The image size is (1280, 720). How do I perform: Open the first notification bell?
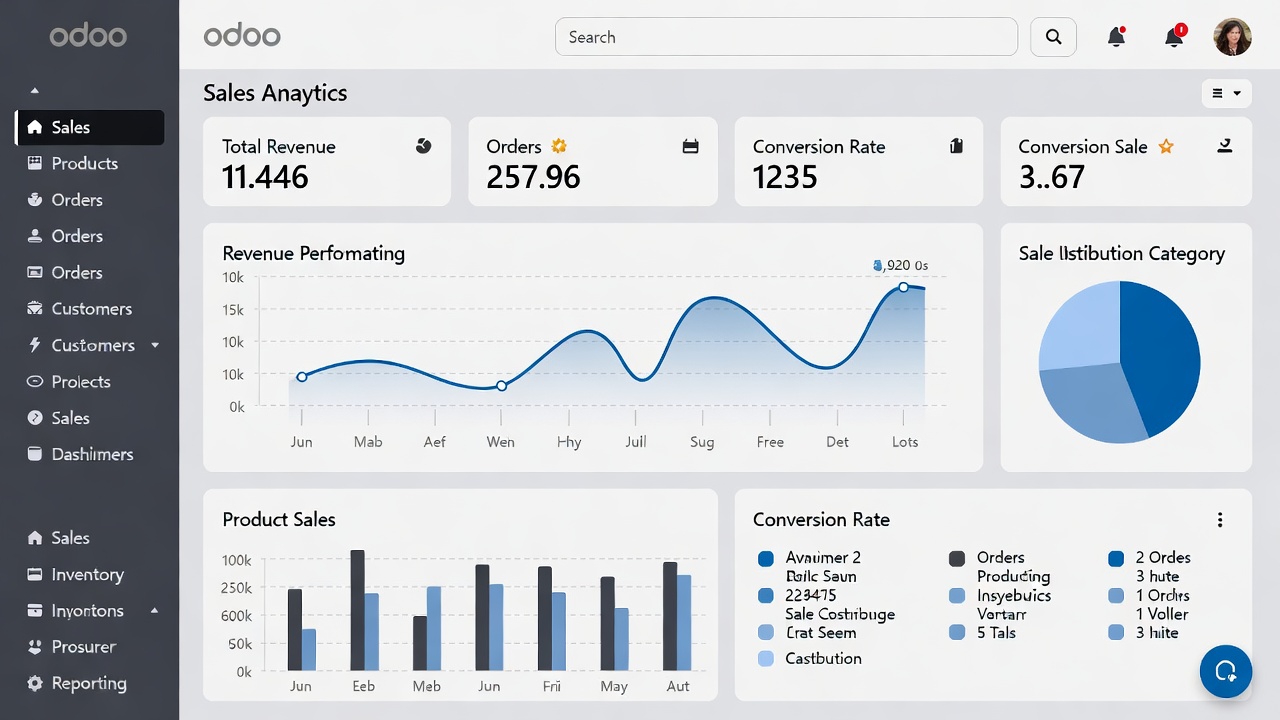1116,37
